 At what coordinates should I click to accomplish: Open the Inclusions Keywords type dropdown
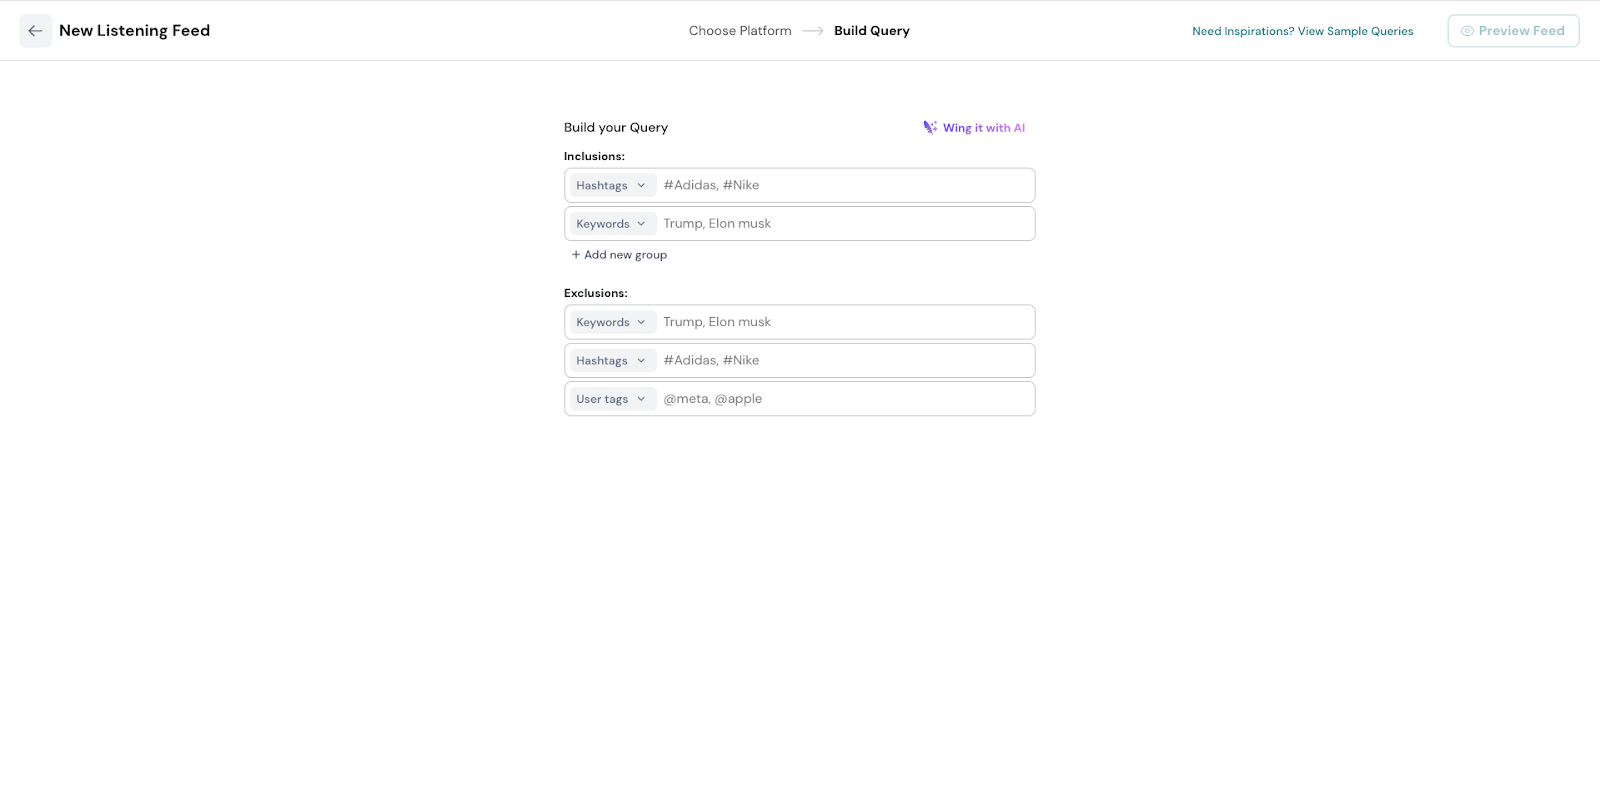(x=612, y=224)
